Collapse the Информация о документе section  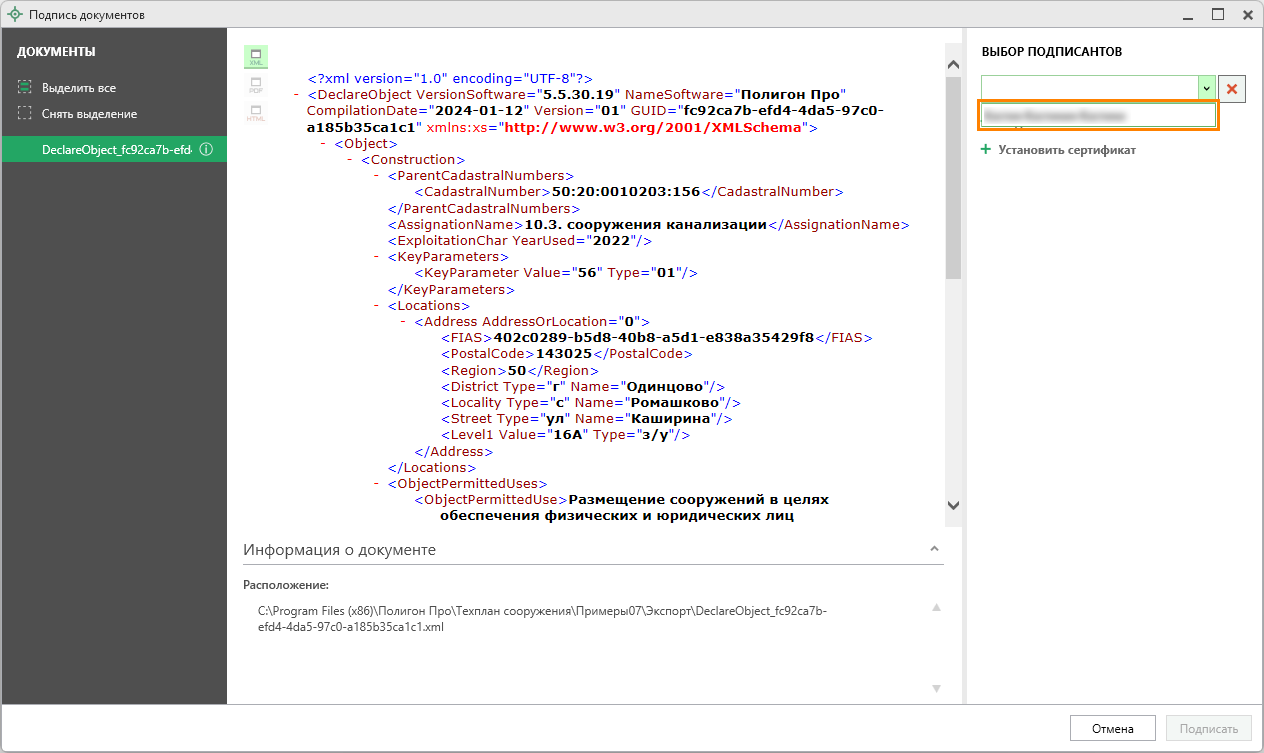pos(934,549)
